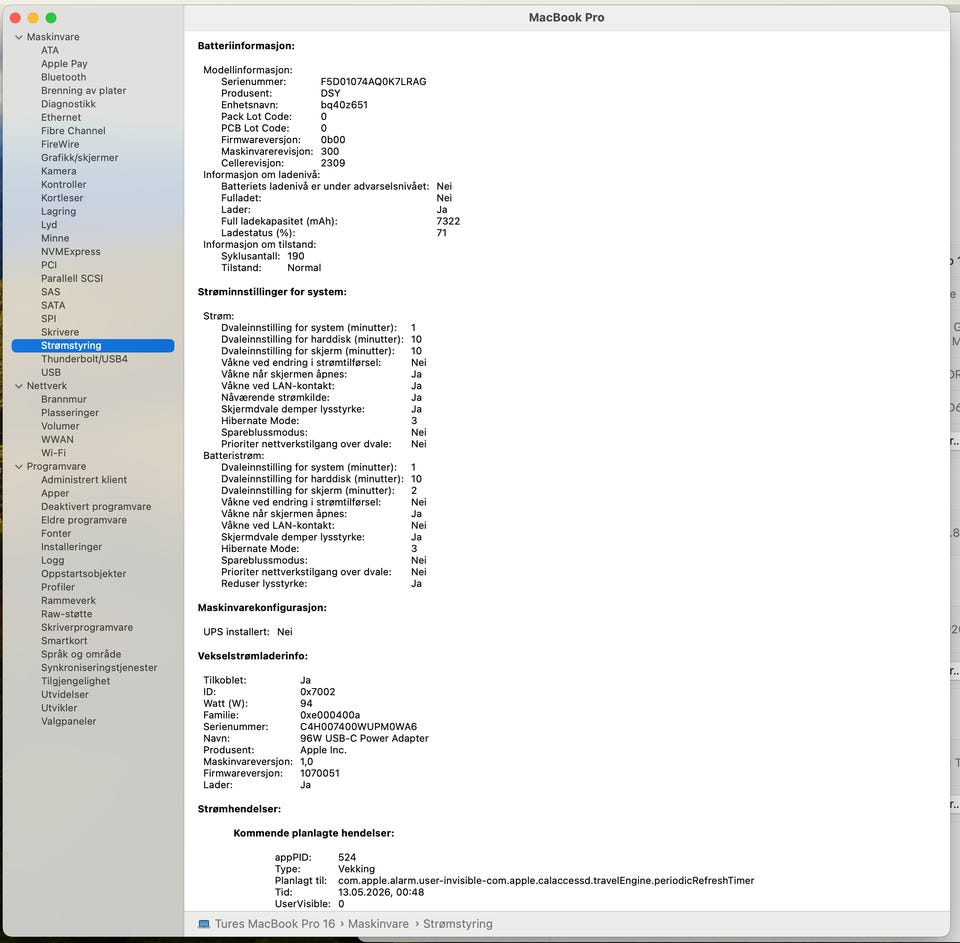Collapse the Maskinvare section
The height and width of the screenshot is (943, 960).
[19, 37]
